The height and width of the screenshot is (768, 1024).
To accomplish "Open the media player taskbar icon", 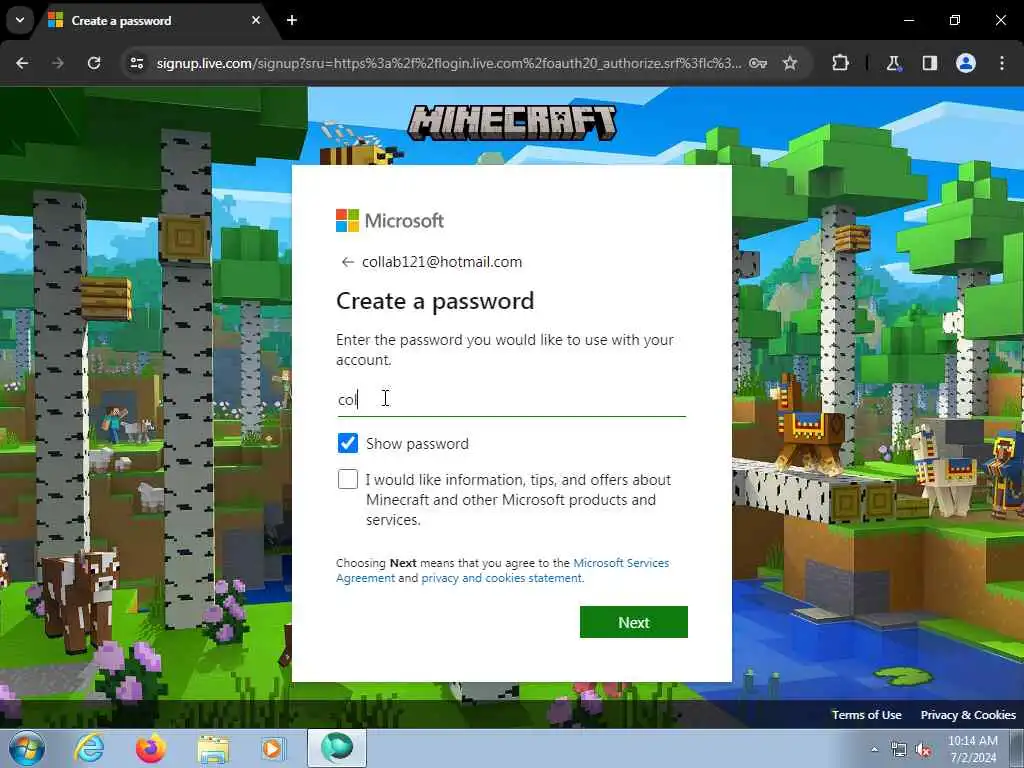I will click(273, 748).
